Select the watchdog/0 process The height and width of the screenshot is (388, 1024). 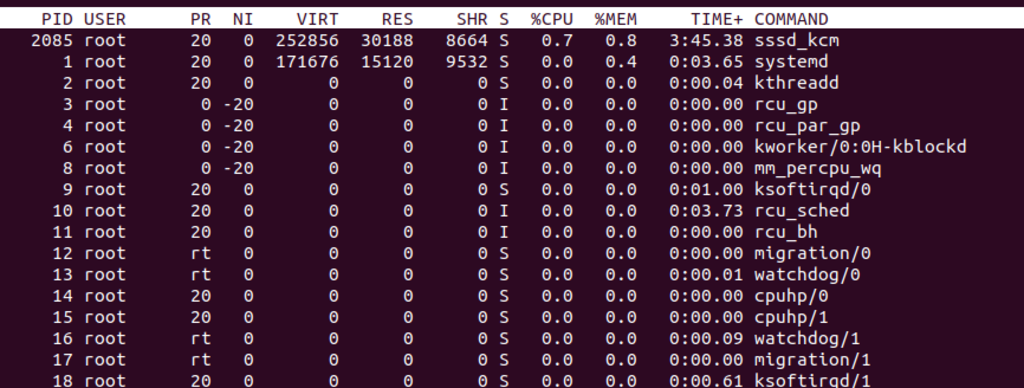click(807, 275)
